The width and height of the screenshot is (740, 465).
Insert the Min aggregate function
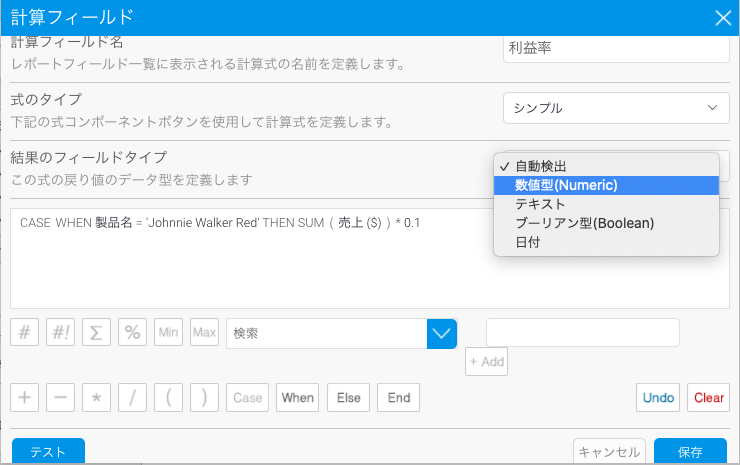click(x=169, y=333)
